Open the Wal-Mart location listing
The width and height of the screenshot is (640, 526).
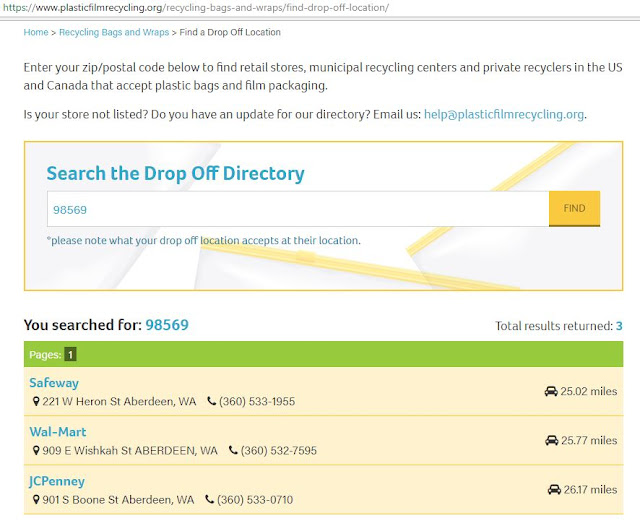pyautogui.click(x=58, y=432)
